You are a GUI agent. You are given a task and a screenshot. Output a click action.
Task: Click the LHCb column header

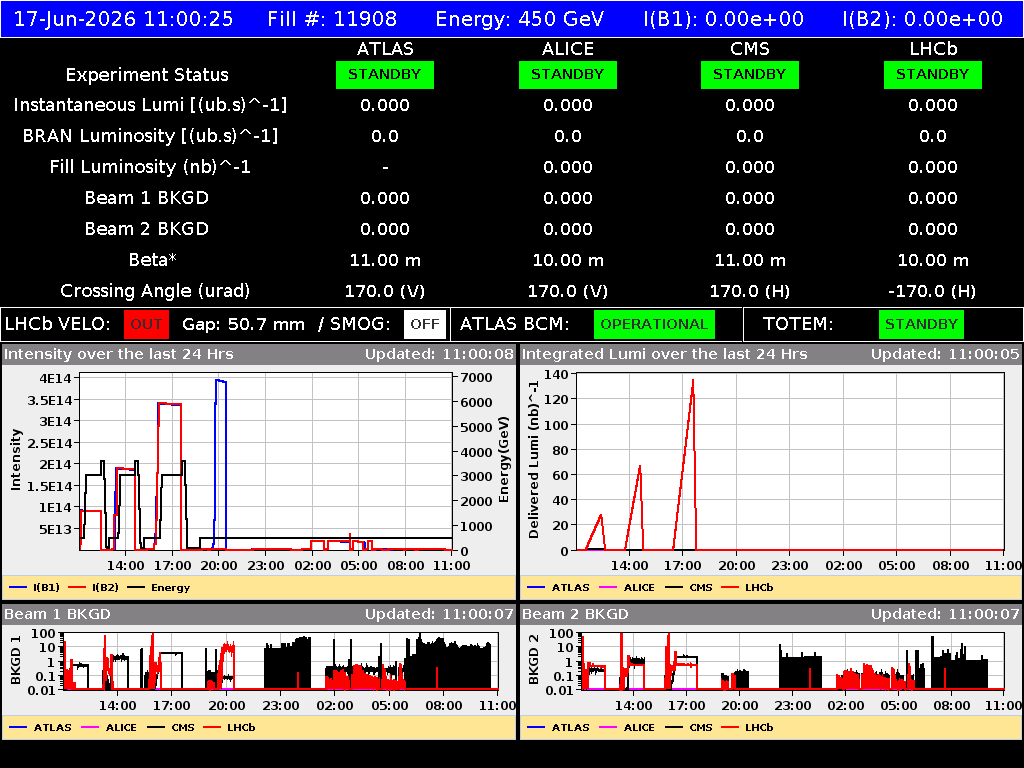pyautogui.click(x=933, y=49)
